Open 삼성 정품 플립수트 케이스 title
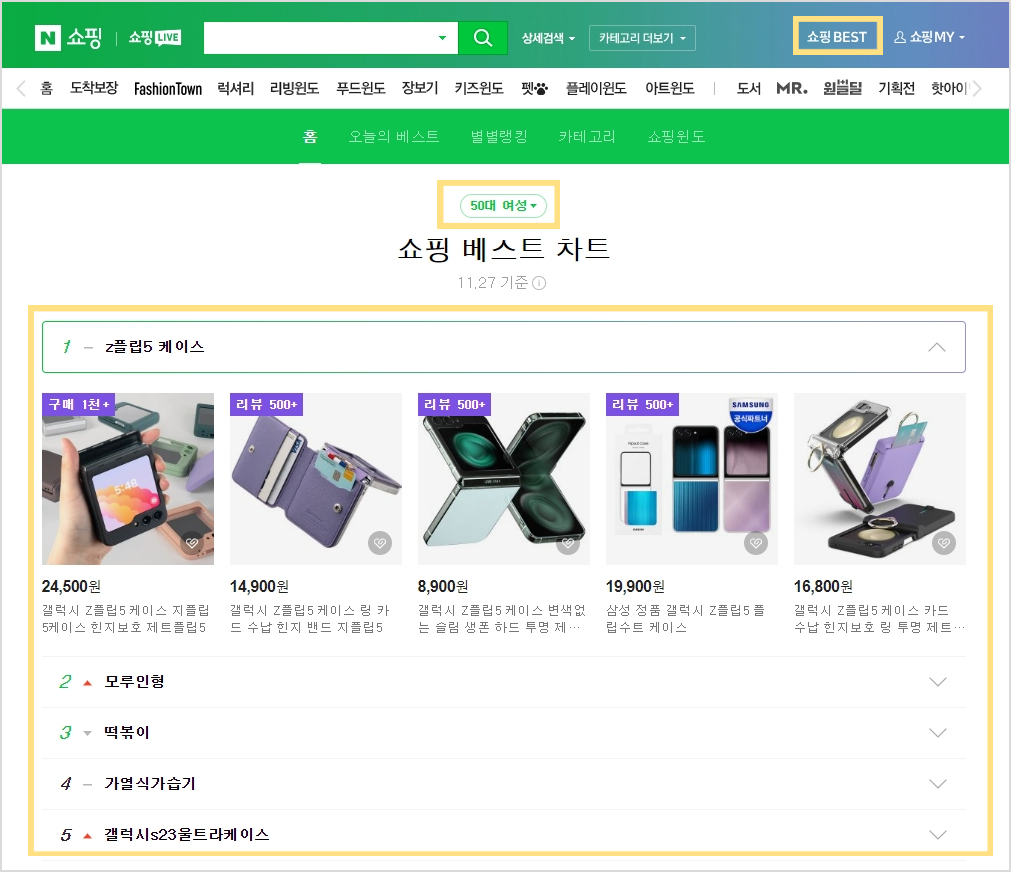This screenshot has height=872, width=1011. coord(685,619)
